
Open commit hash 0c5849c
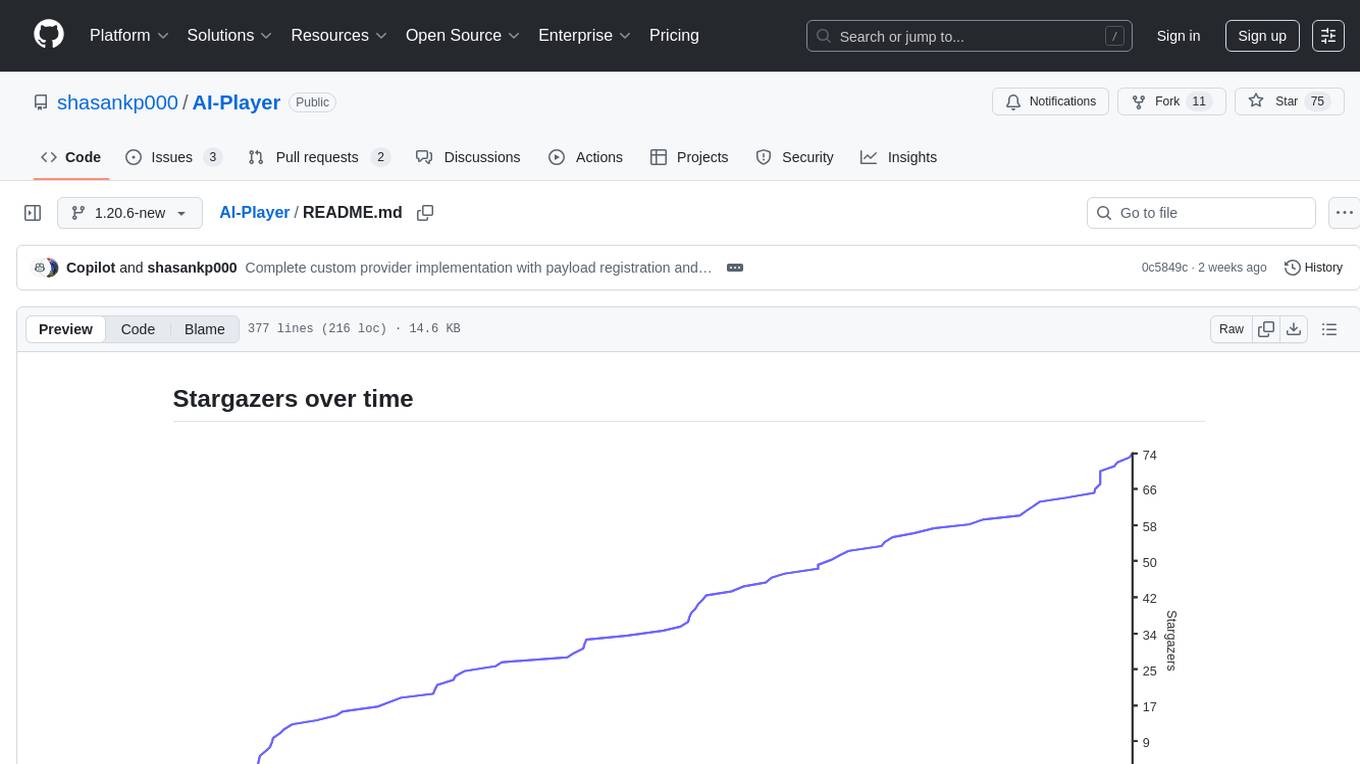click(x=1165, y=267)
